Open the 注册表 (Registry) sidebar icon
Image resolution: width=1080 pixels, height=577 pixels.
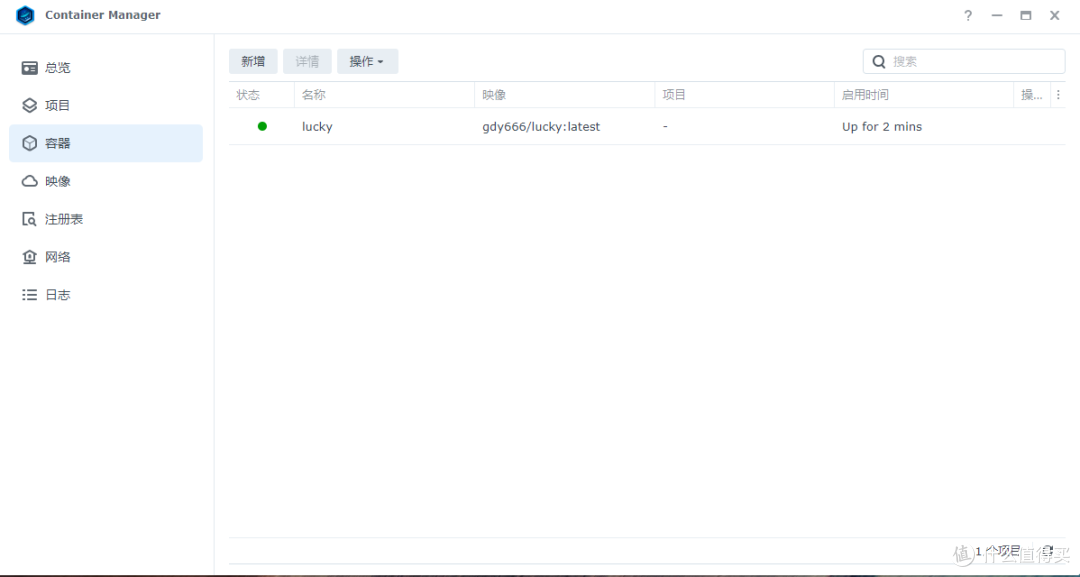click(29, 219)
